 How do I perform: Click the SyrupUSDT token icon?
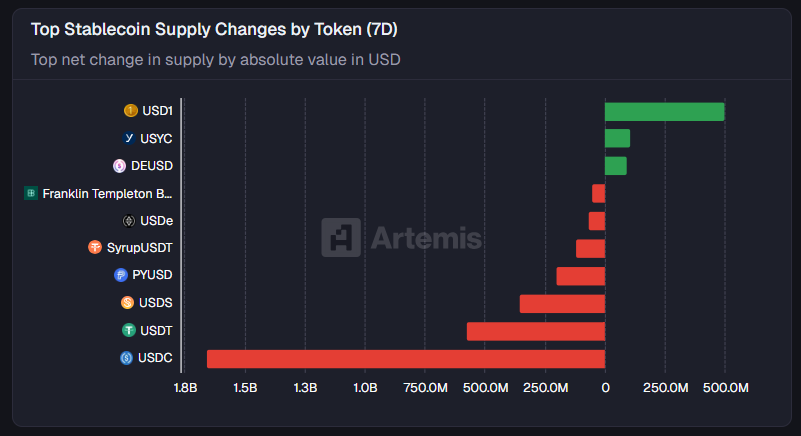(x=95, y=248)
